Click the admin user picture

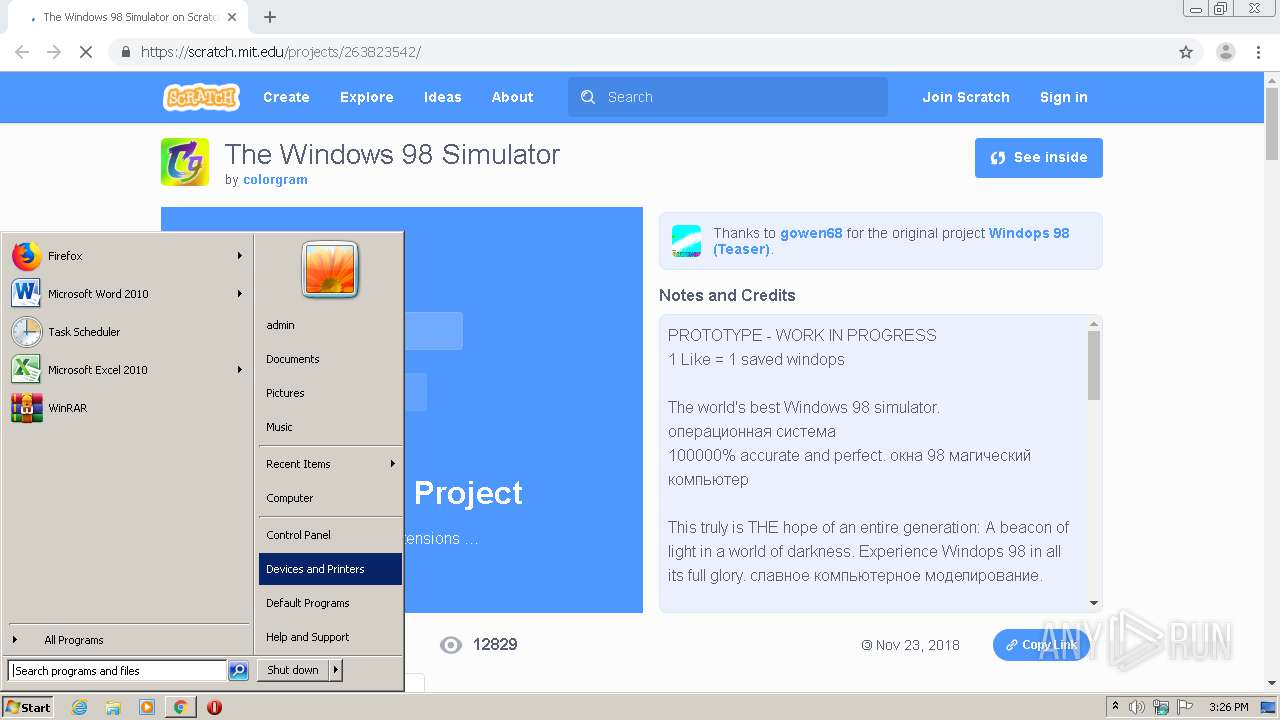click(330, 270)
